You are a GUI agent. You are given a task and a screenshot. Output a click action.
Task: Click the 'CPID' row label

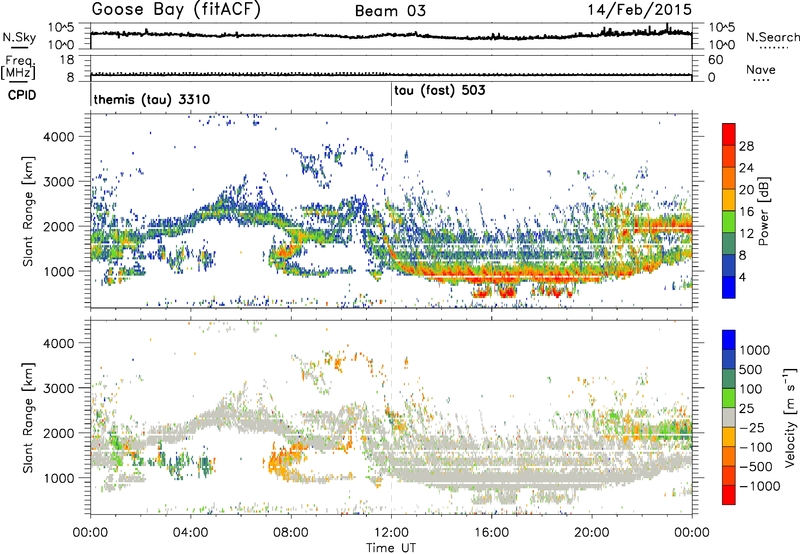22,95
